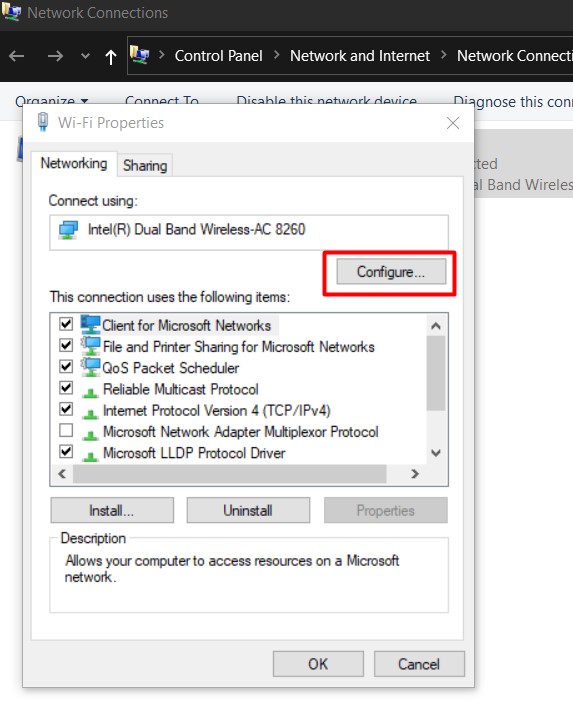The height and width of the screenshot is (704, 573).
Task: Select File and Printer Sharing item icon
Action: [90, 346]
